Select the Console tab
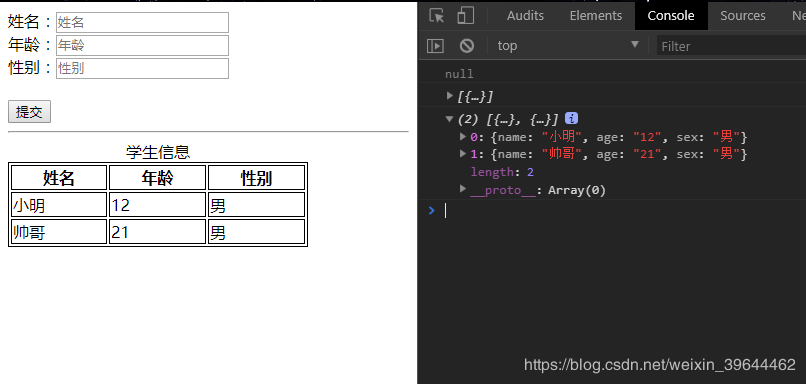 tap(671, 16)
